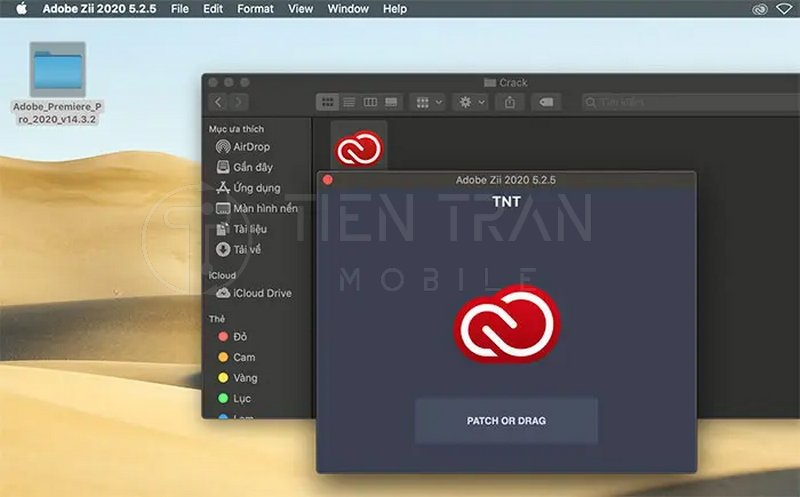
Task: Click the TNT heading in Adobe Zii
Action: [506, 202]
